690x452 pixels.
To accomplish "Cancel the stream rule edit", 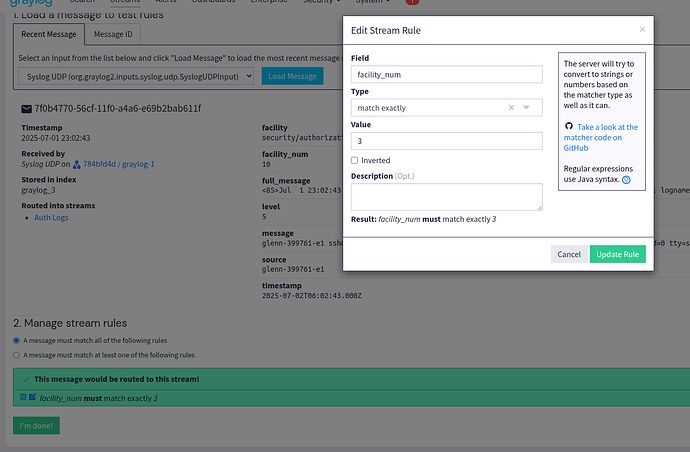I will coord(569,254).
